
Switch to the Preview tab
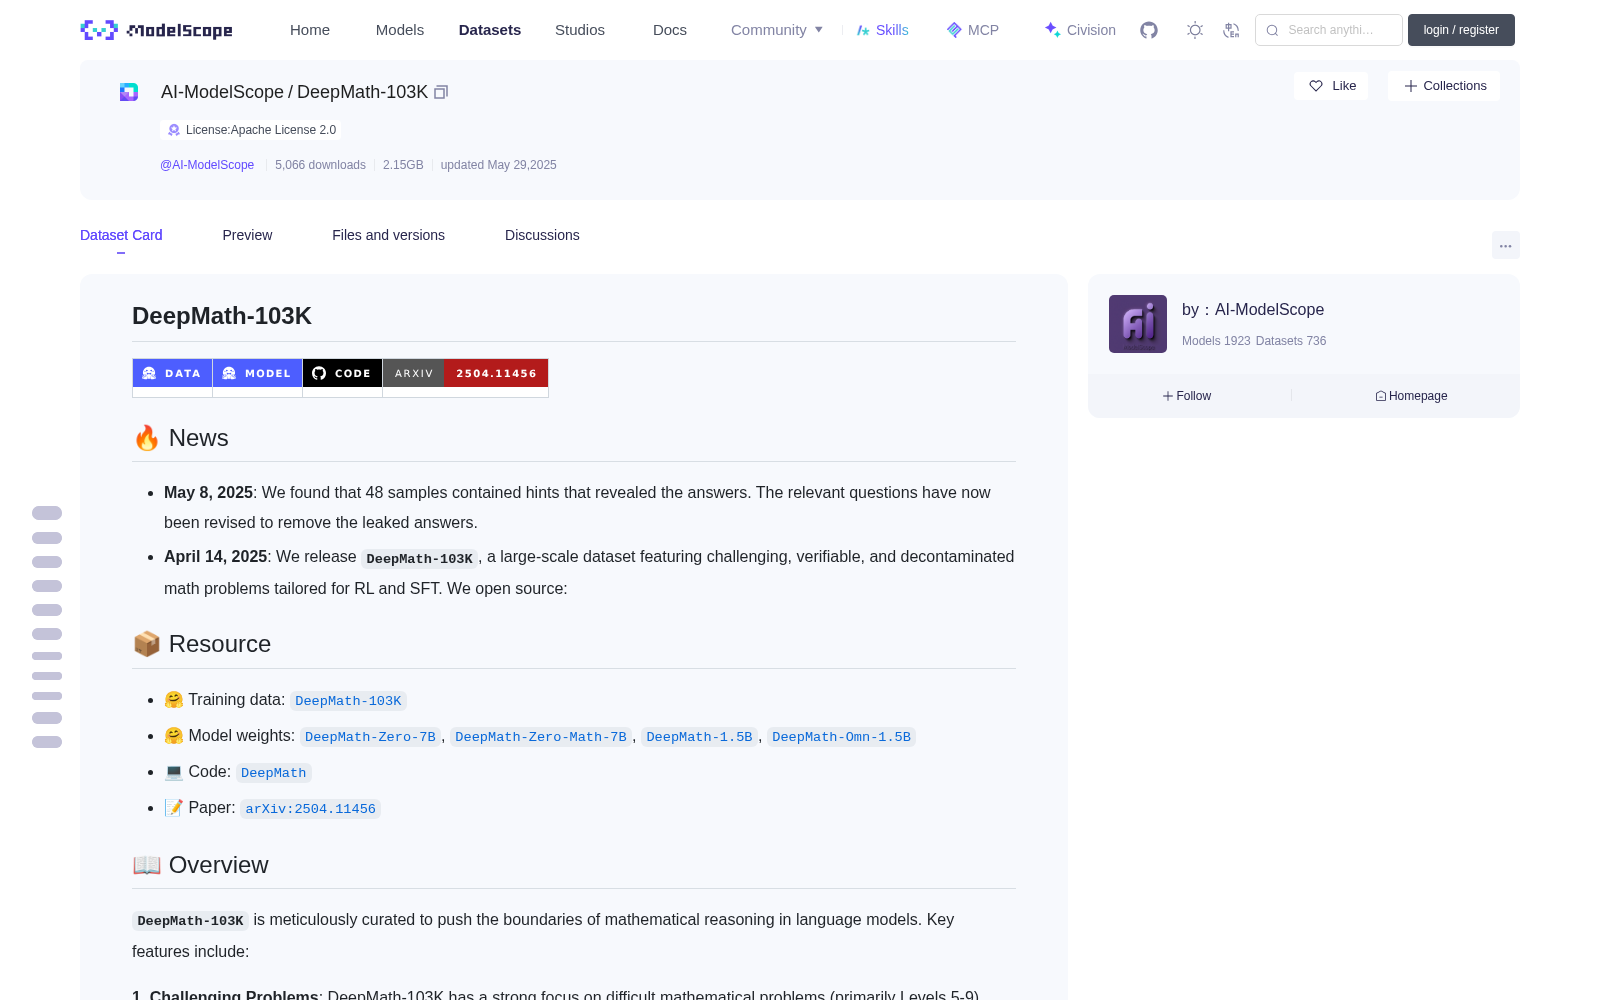pos(247,235)
